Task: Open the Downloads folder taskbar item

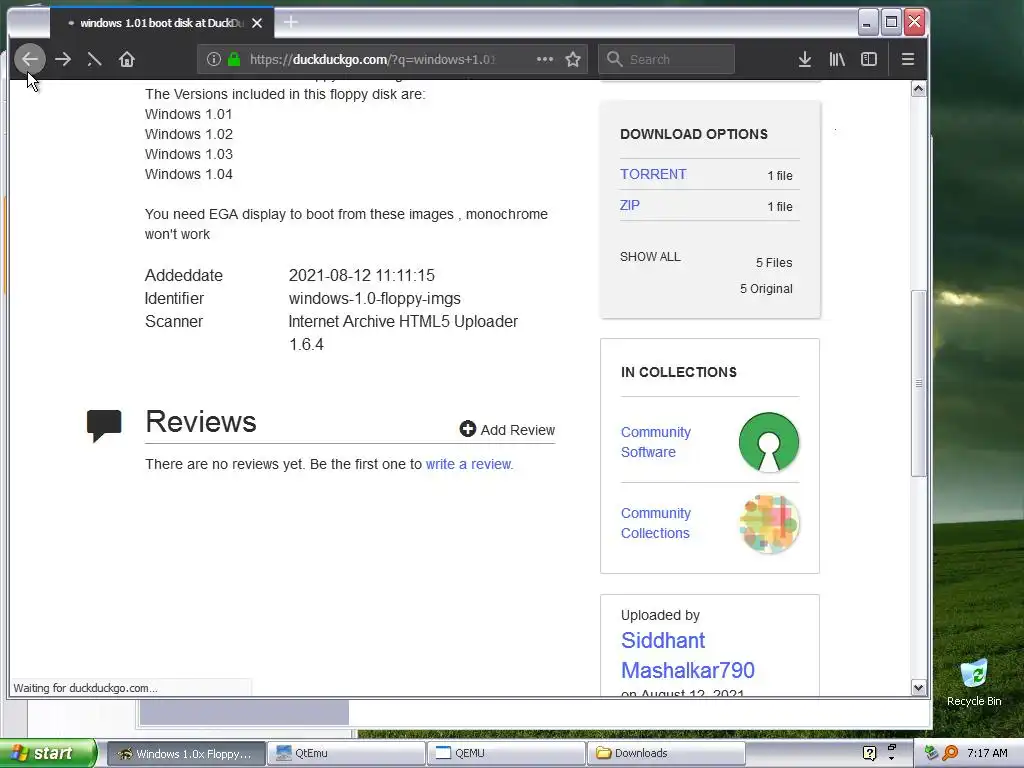Action: pos(666,753)
